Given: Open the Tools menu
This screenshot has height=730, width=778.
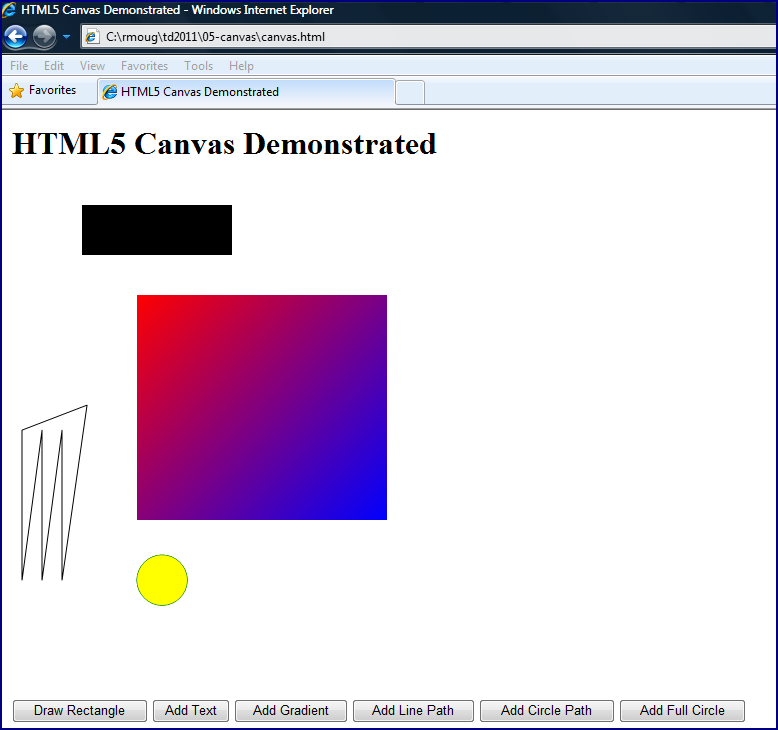Looking at the screenshot, I should tap(198, 66).
